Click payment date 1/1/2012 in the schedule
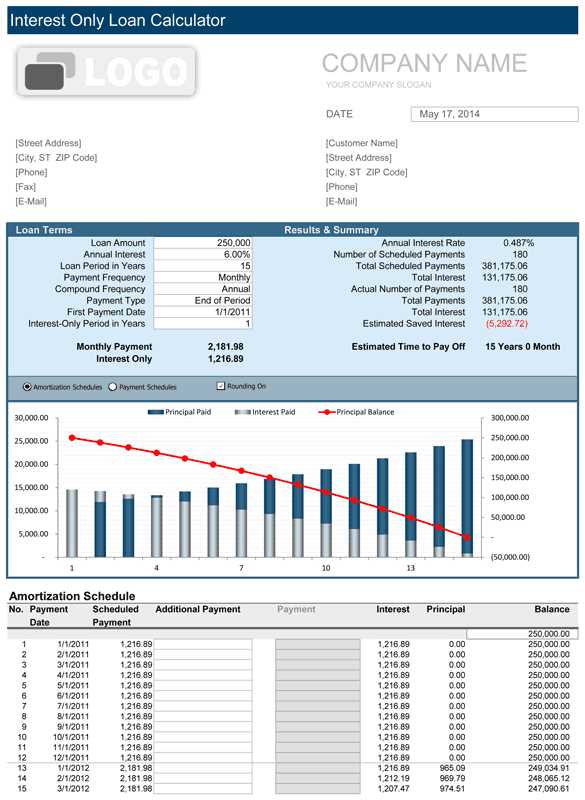Viewport: 585px width, 800px height. [x=73, y=768]
